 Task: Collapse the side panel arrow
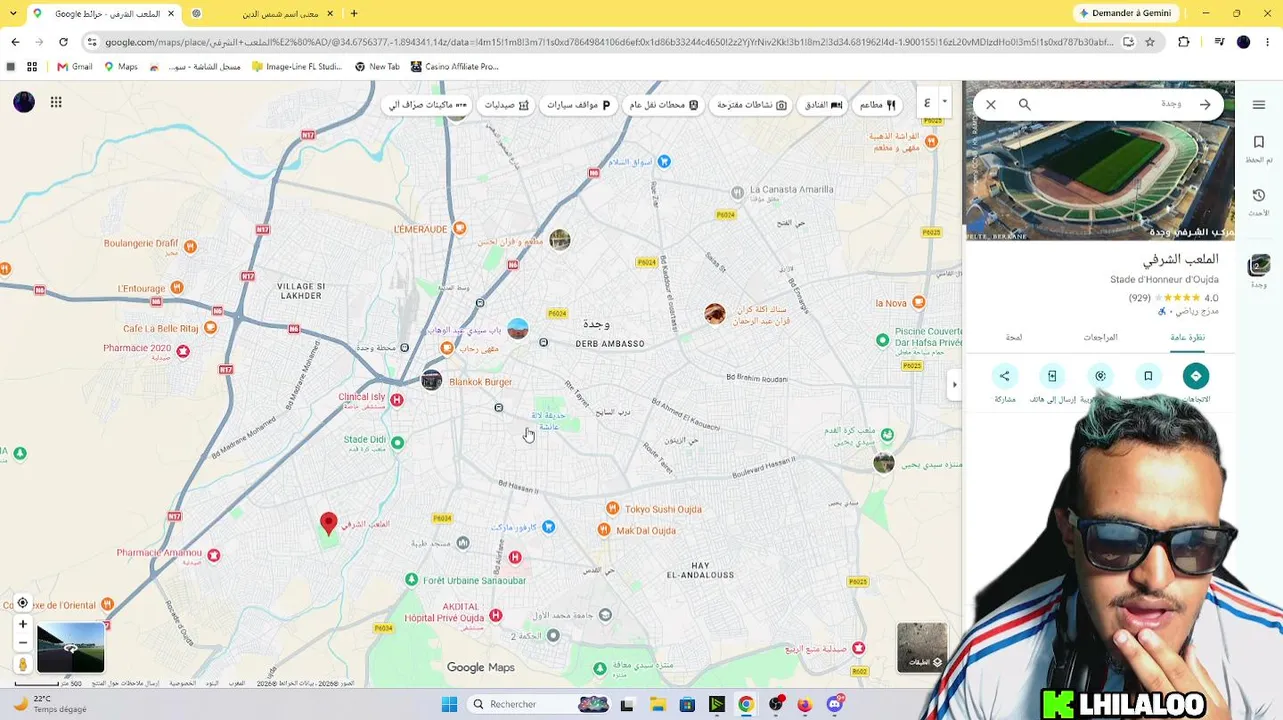[x=954, y=384]
